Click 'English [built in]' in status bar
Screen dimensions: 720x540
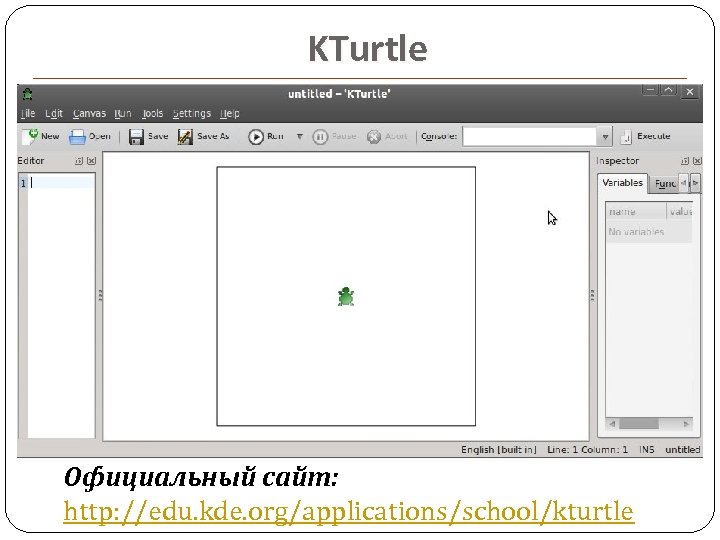coord(499,450)
